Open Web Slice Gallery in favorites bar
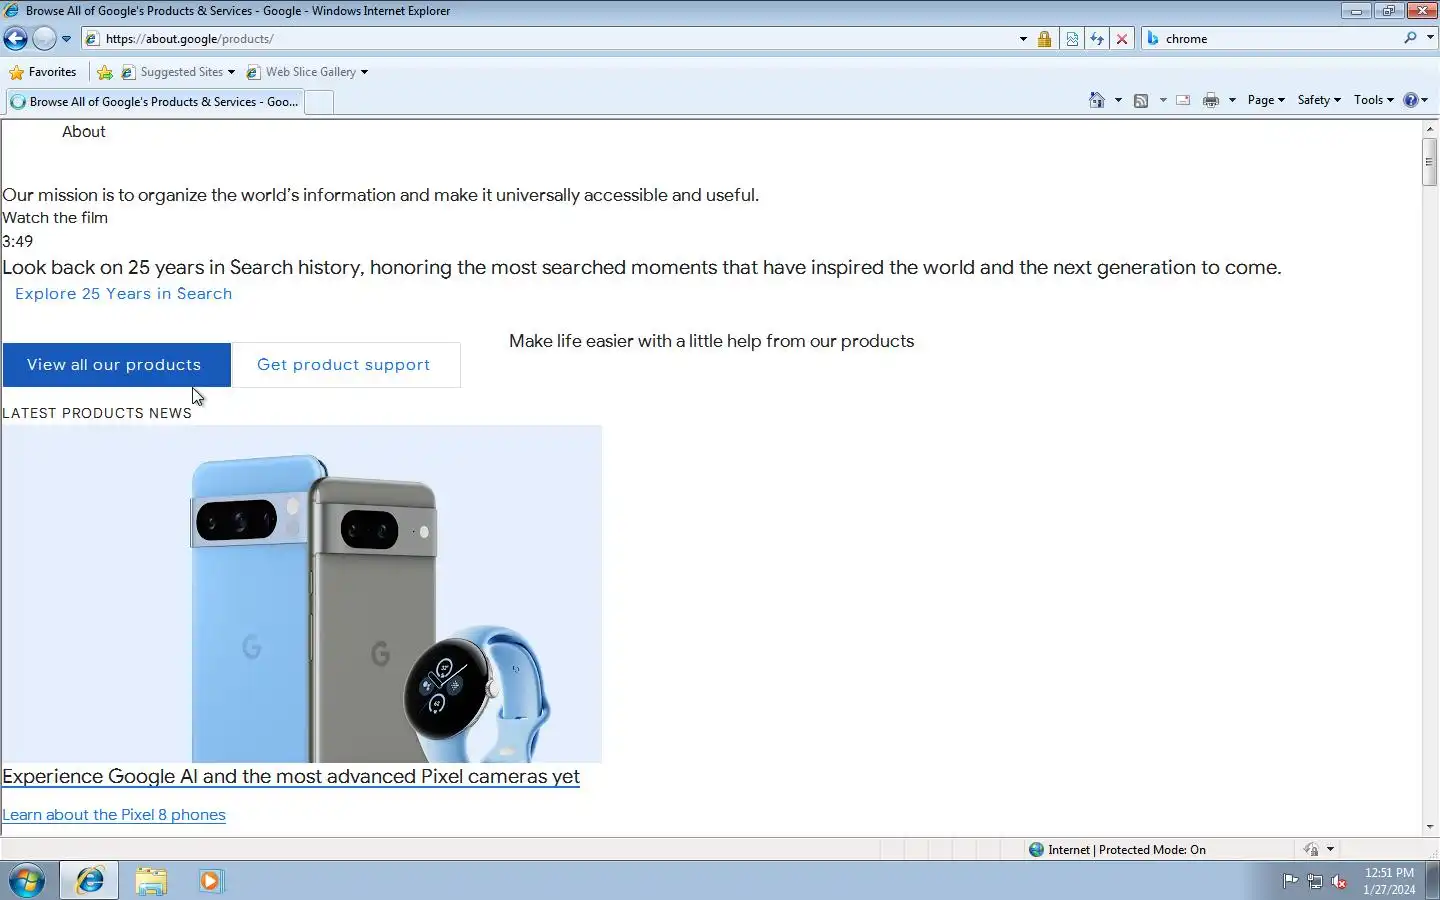This screenshot has height=900, width=1440. pyautogui.click(x=307, y=72)
